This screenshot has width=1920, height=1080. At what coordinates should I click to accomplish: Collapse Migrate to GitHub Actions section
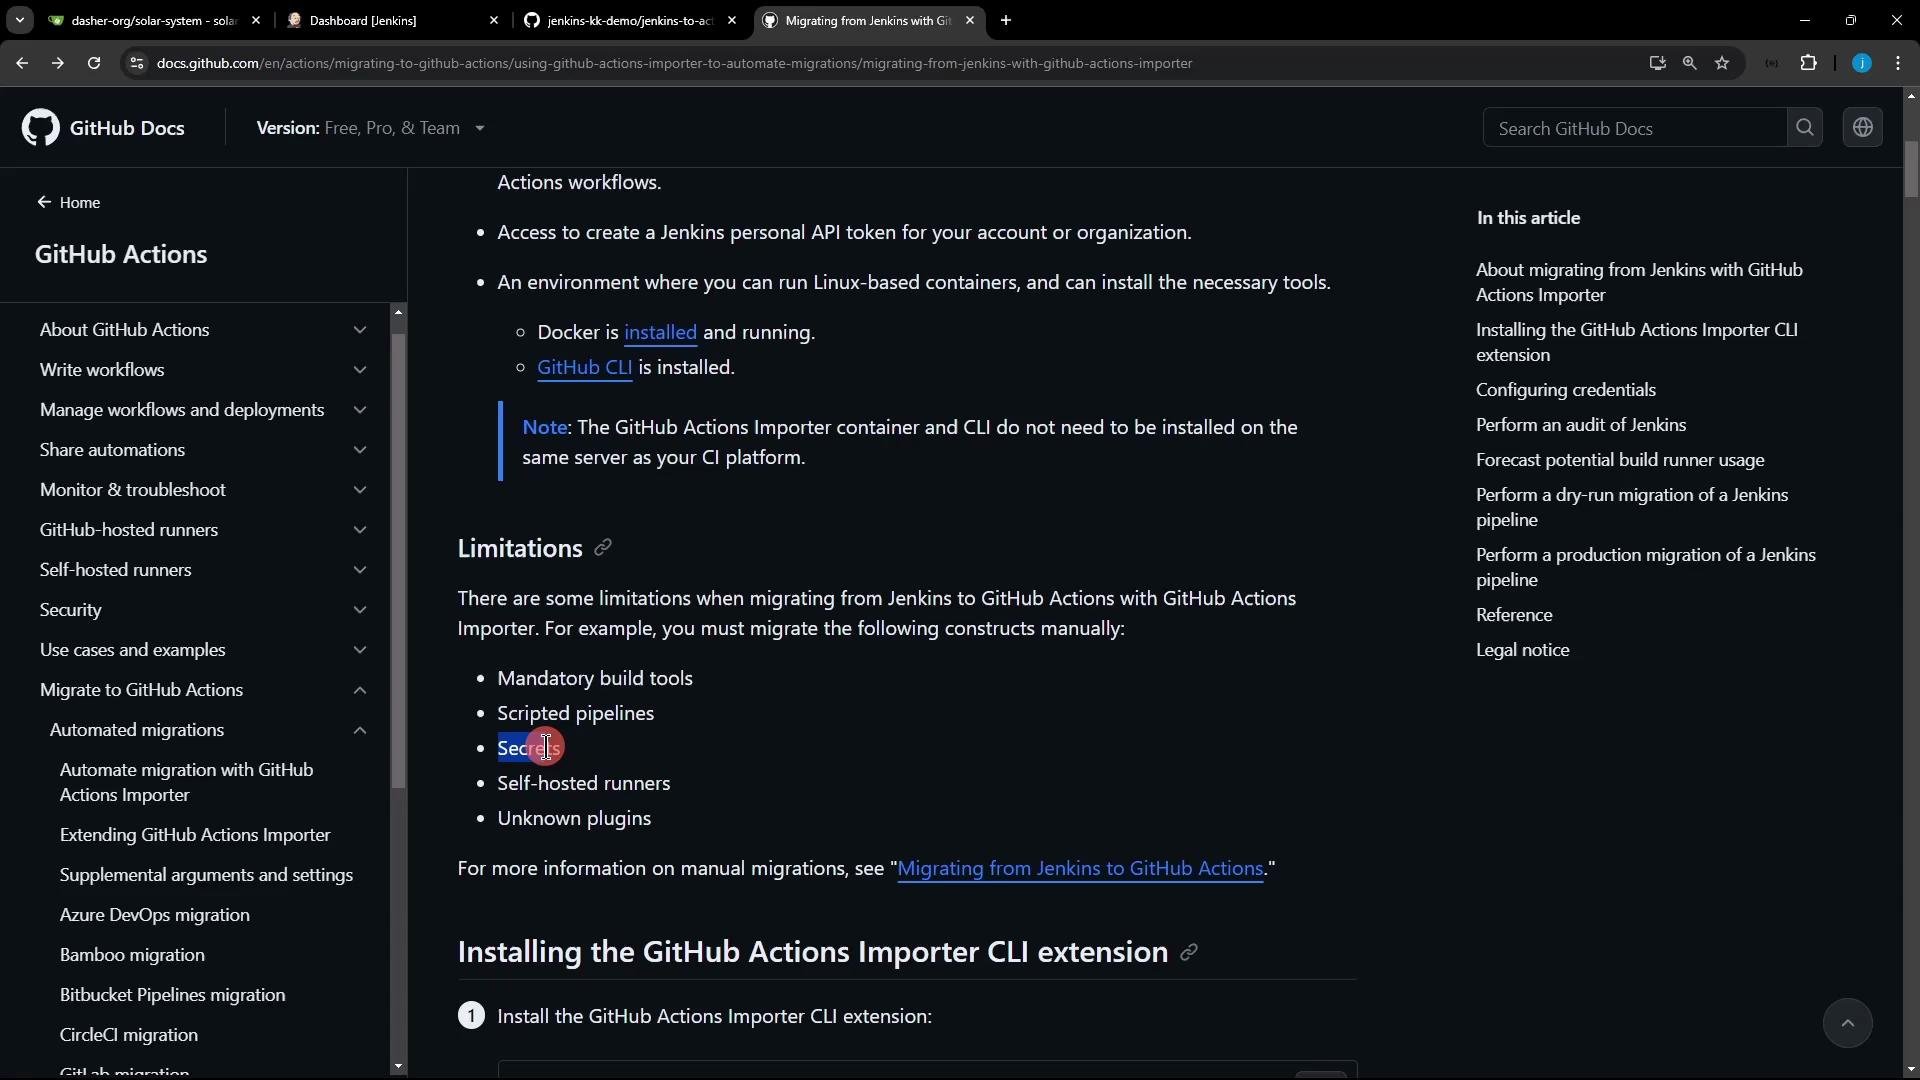tap(203, 690)
